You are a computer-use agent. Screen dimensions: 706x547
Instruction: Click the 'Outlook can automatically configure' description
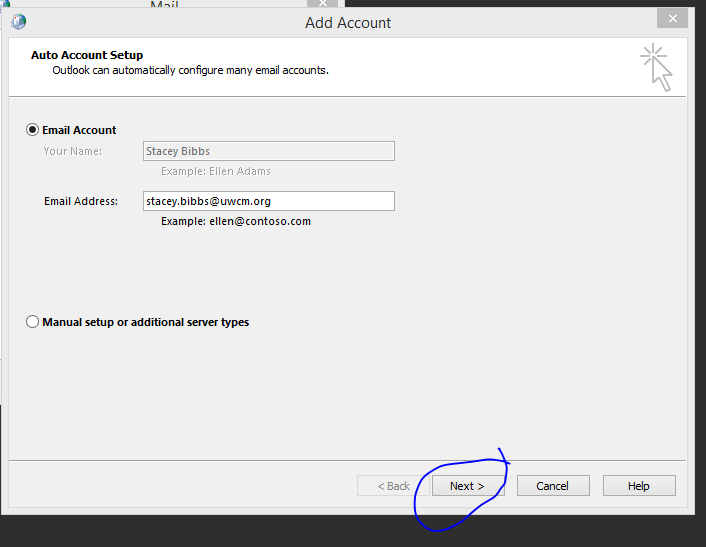pyautogui.click(x=190, y=70)
